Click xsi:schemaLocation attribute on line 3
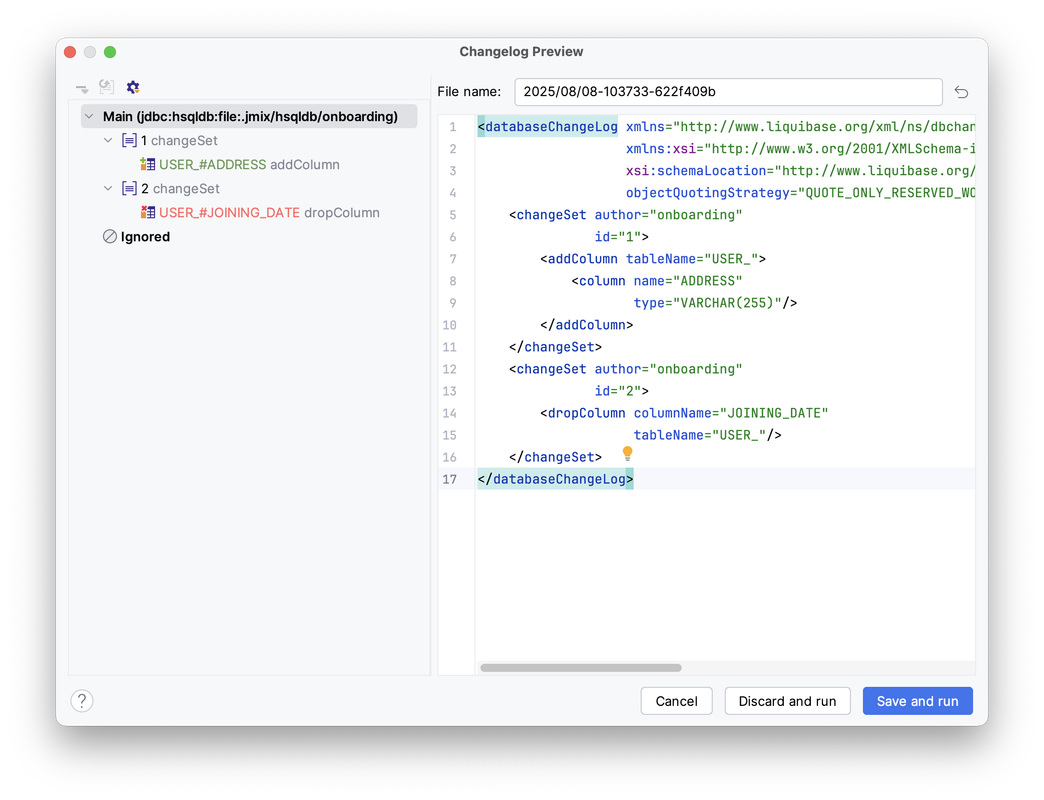Viewport: 1044px width, 800px height. click(x=800, y=171)
